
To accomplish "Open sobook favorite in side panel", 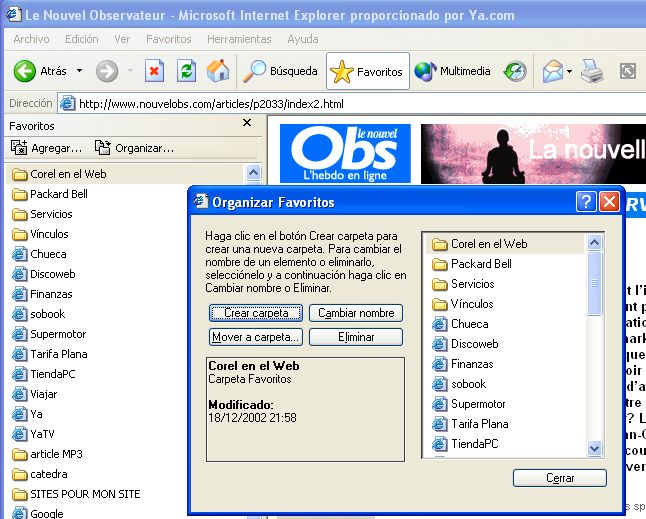I will (38, 314).
